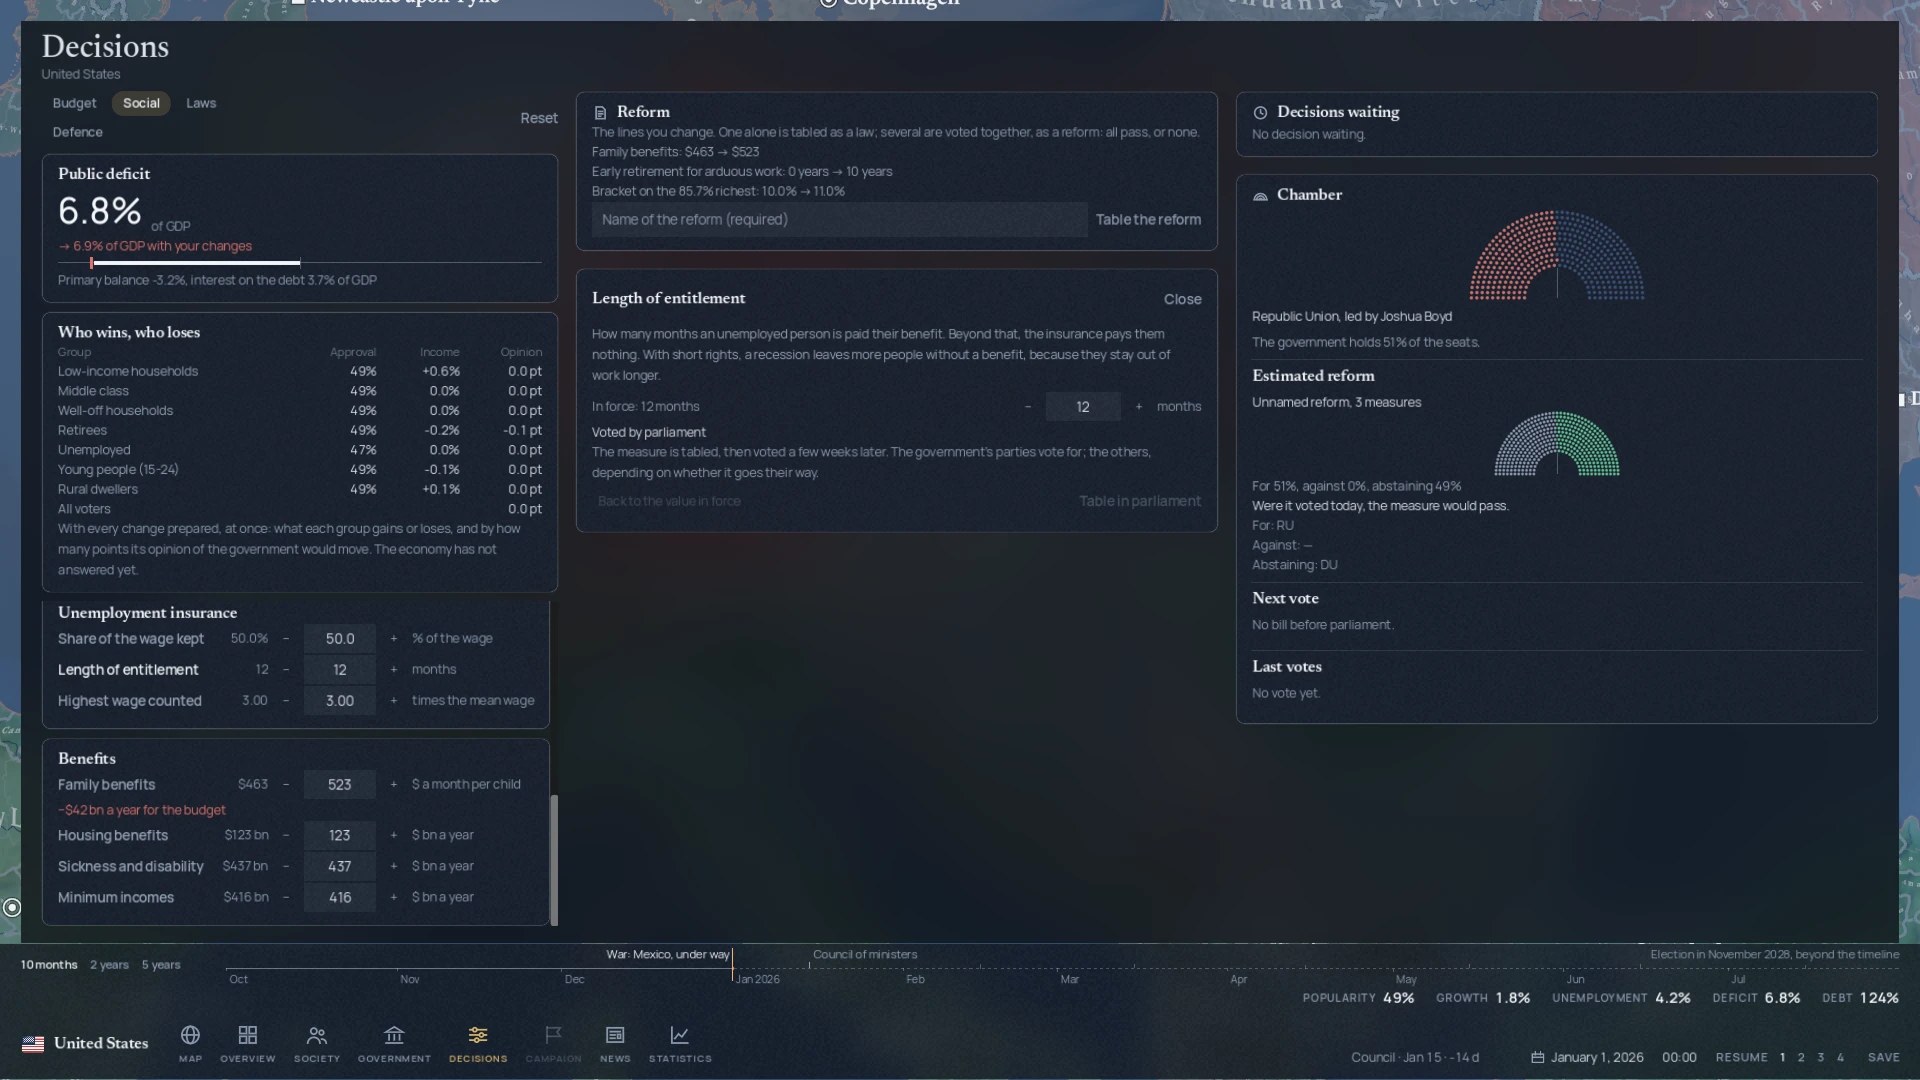Select the 5 years timeline range

[161, 965]
